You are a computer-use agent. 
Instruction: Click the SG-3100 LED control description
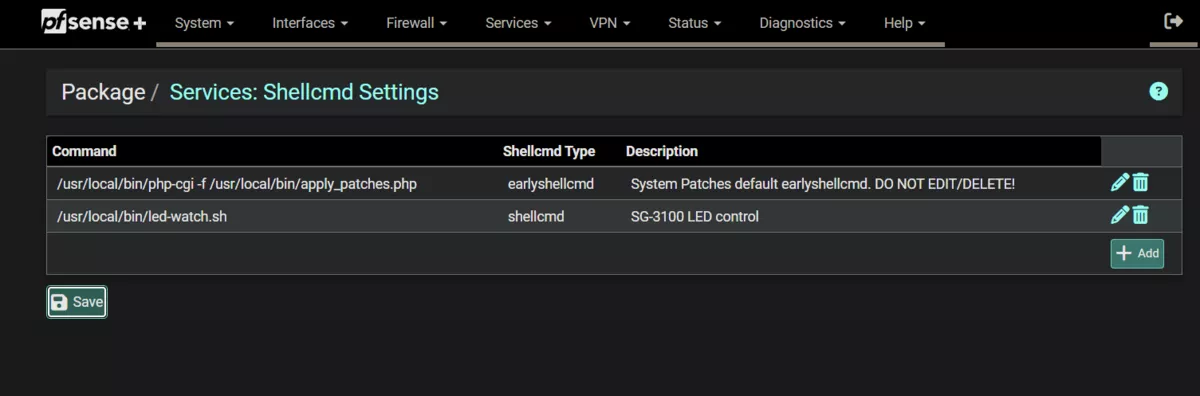(x=695, y=216)
